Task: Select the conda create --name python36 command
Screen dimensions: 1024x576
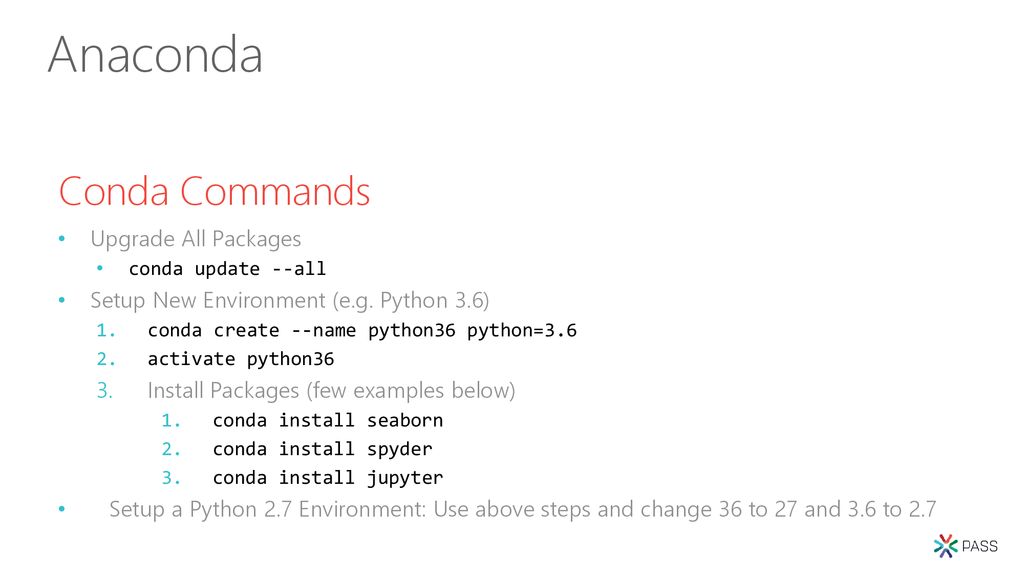Action: click(362, 330)
